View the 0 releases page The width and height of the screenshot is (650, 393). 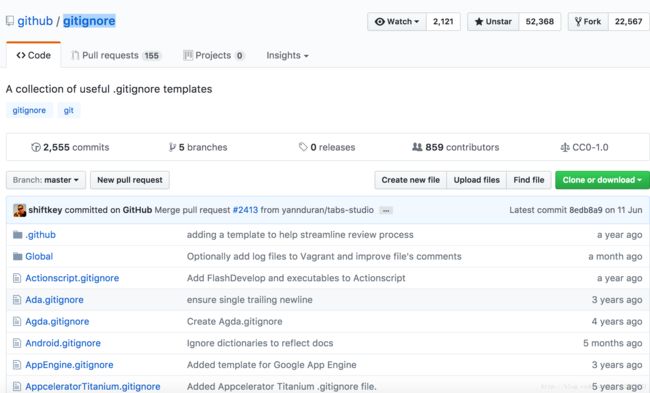click(x=327, y=147)
